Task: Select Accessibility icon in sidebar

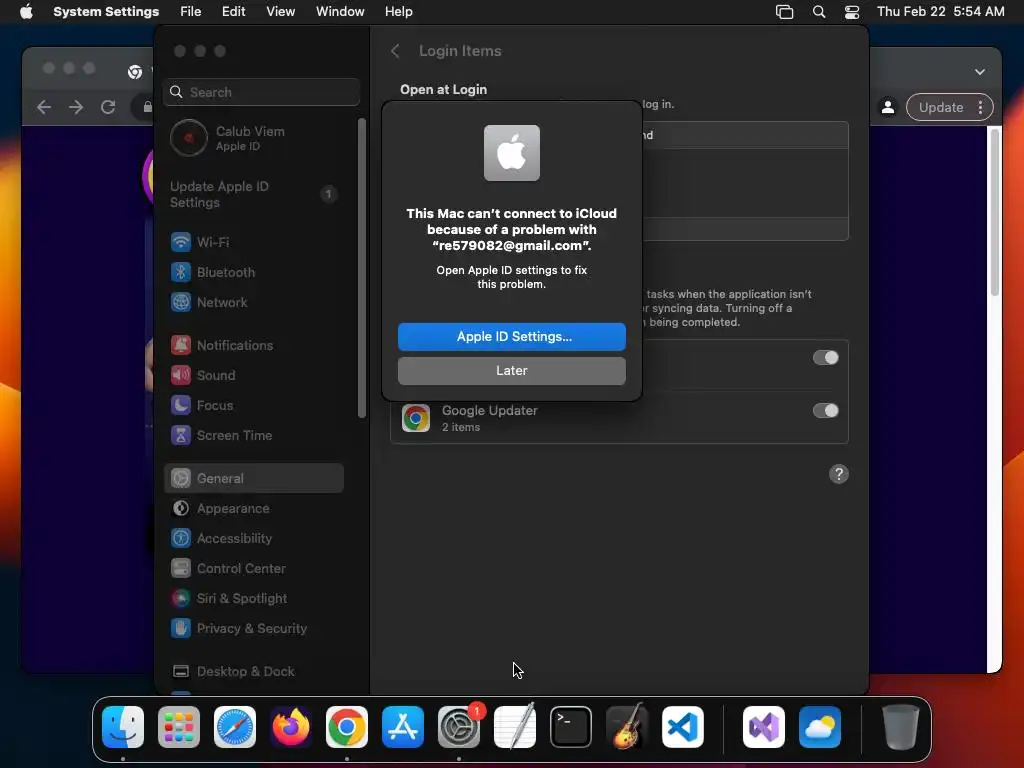Action: point(181,538)
